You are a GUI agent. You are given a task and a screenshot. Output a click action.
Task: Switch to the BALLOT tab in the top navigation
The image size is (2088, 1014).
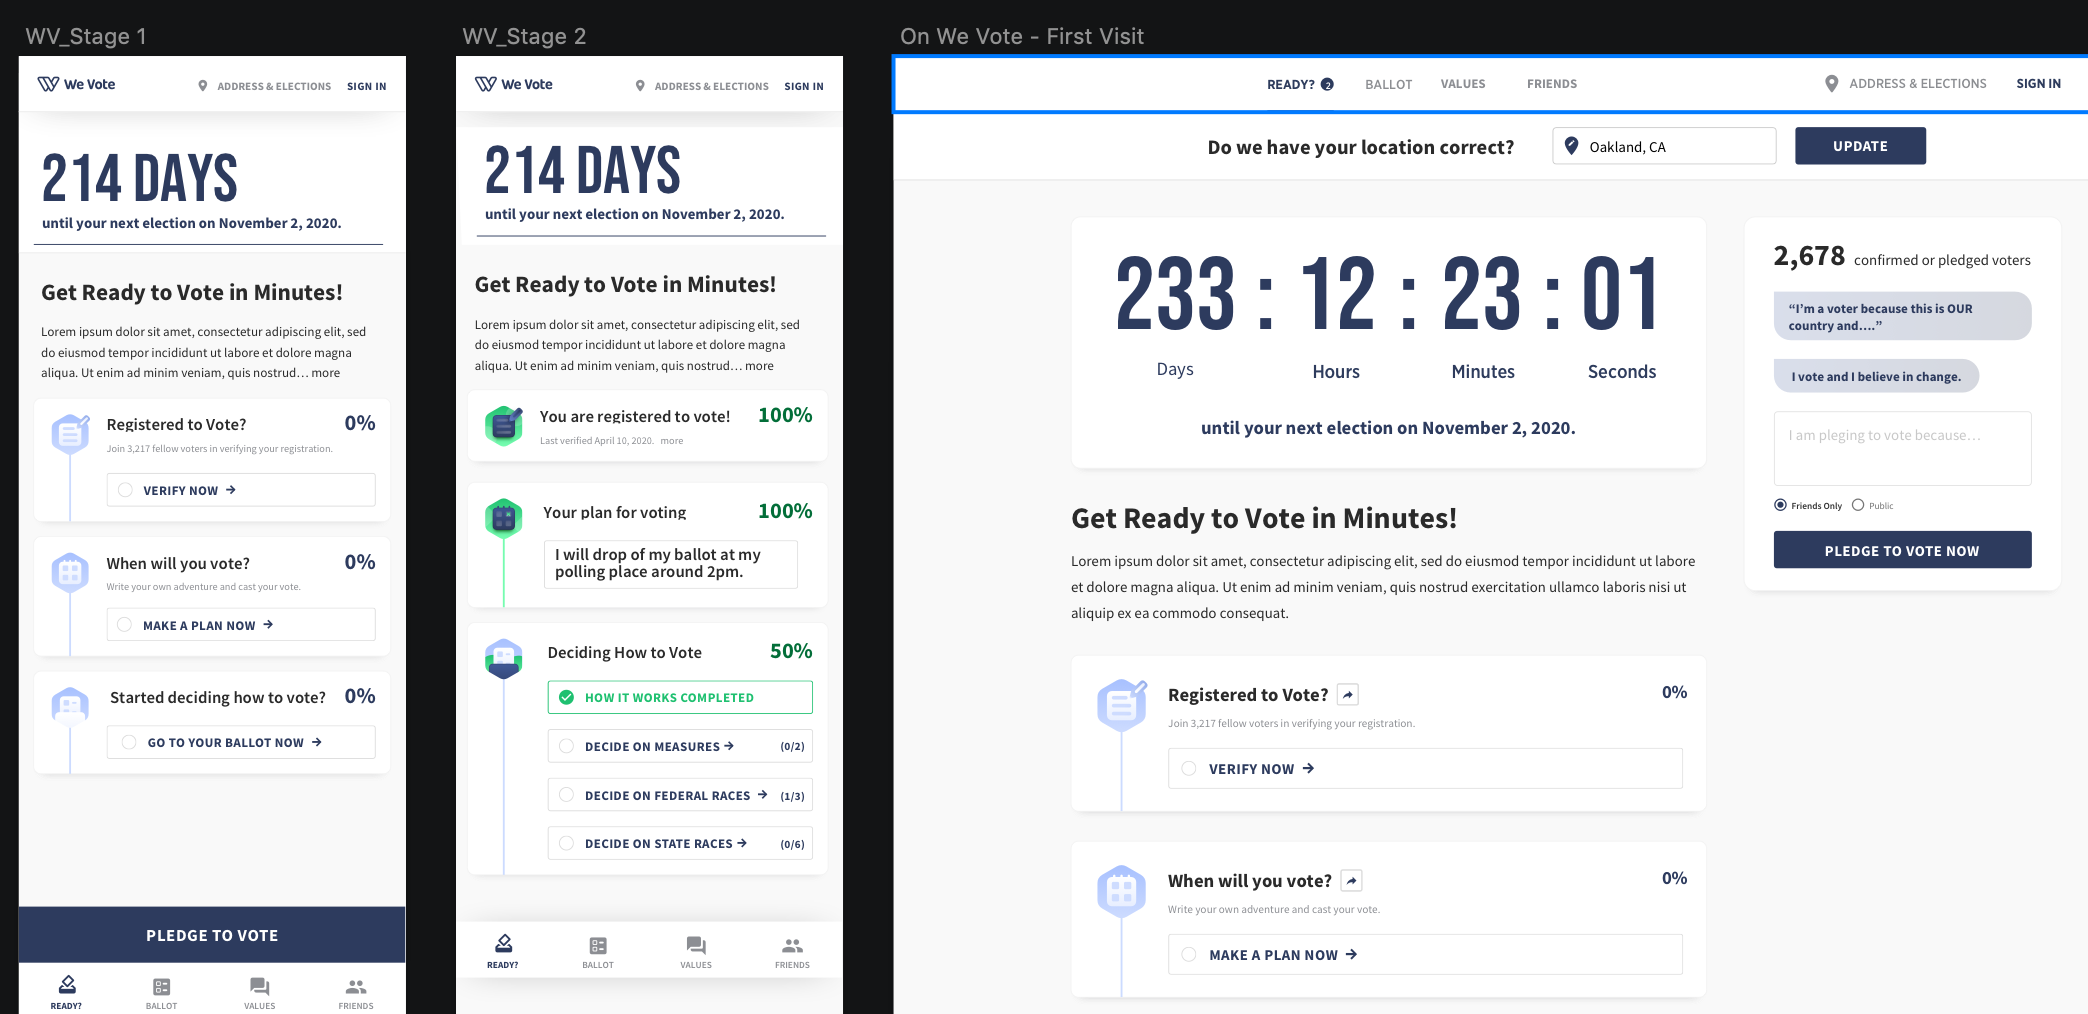click(x=1388, y=84)
